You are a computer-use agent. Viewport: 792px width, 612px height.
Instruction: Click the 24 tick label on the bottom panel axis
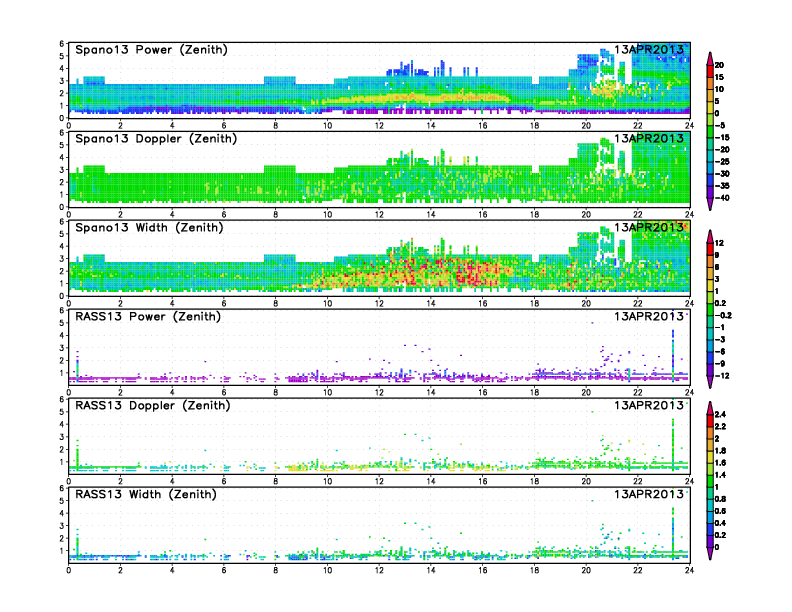coord(689,572)
